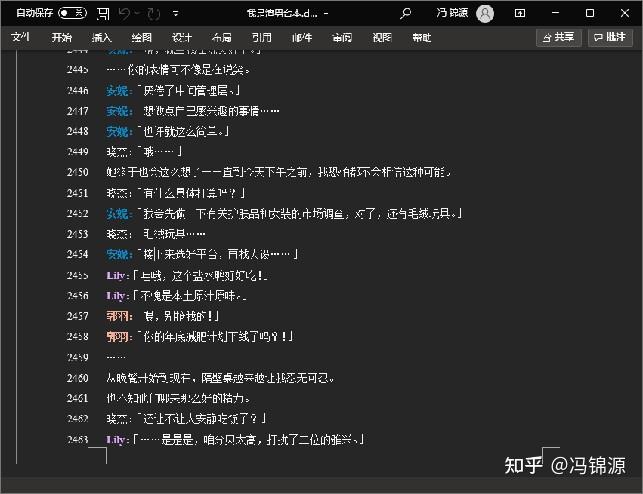Click the Redo icon
643x494 pixels.
(x=154, y=14)
